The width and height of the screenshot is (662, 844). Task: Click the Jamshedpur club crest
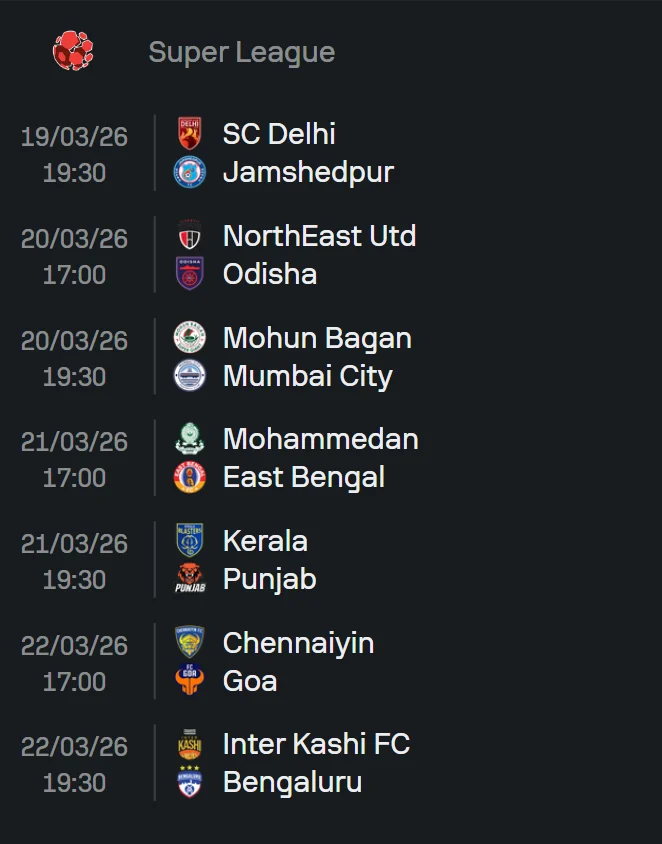click(189, 172)
